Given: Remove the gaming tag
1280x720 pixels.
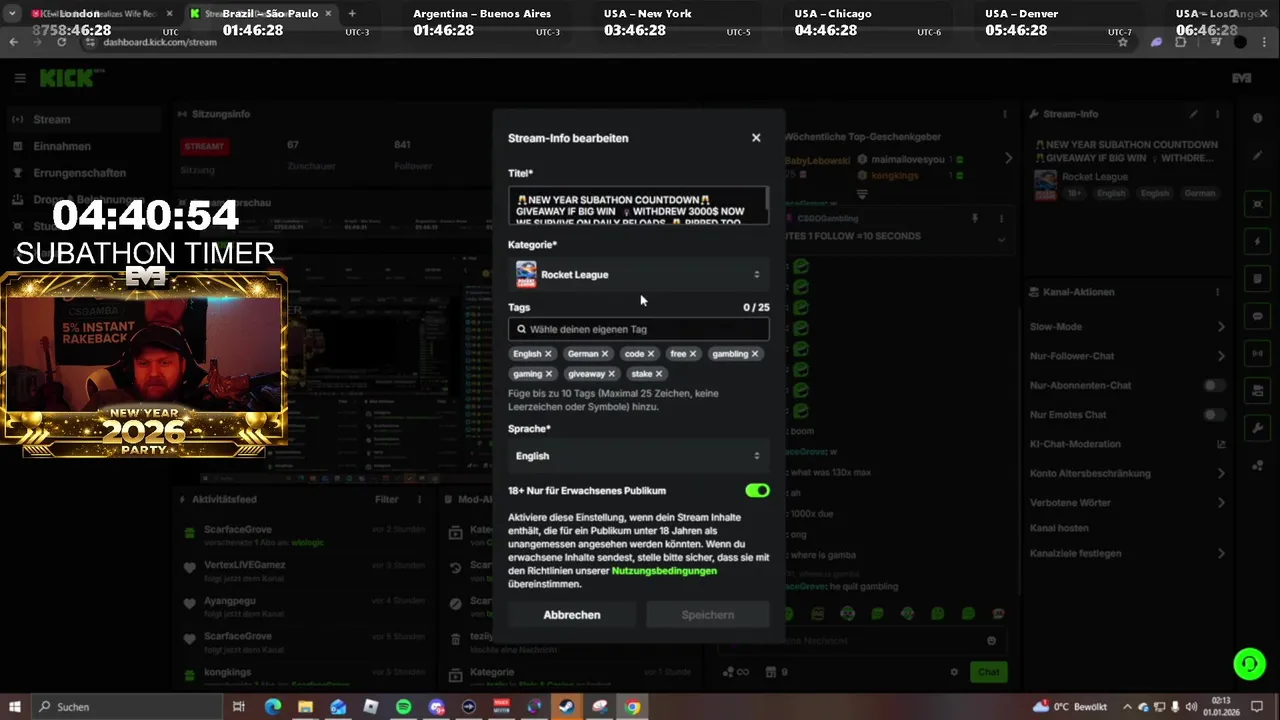Looking at the screenshot, I should pyautogui.click(x=549, y=374).
